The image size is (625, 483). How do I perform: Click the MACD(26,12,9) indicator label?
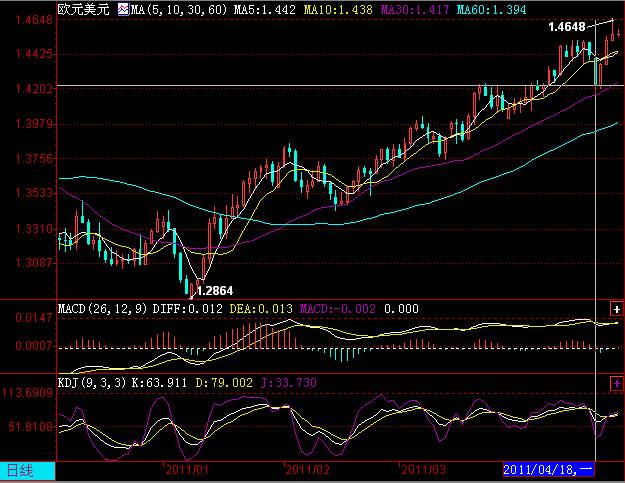pyautogui.click(x=103, y=309)
